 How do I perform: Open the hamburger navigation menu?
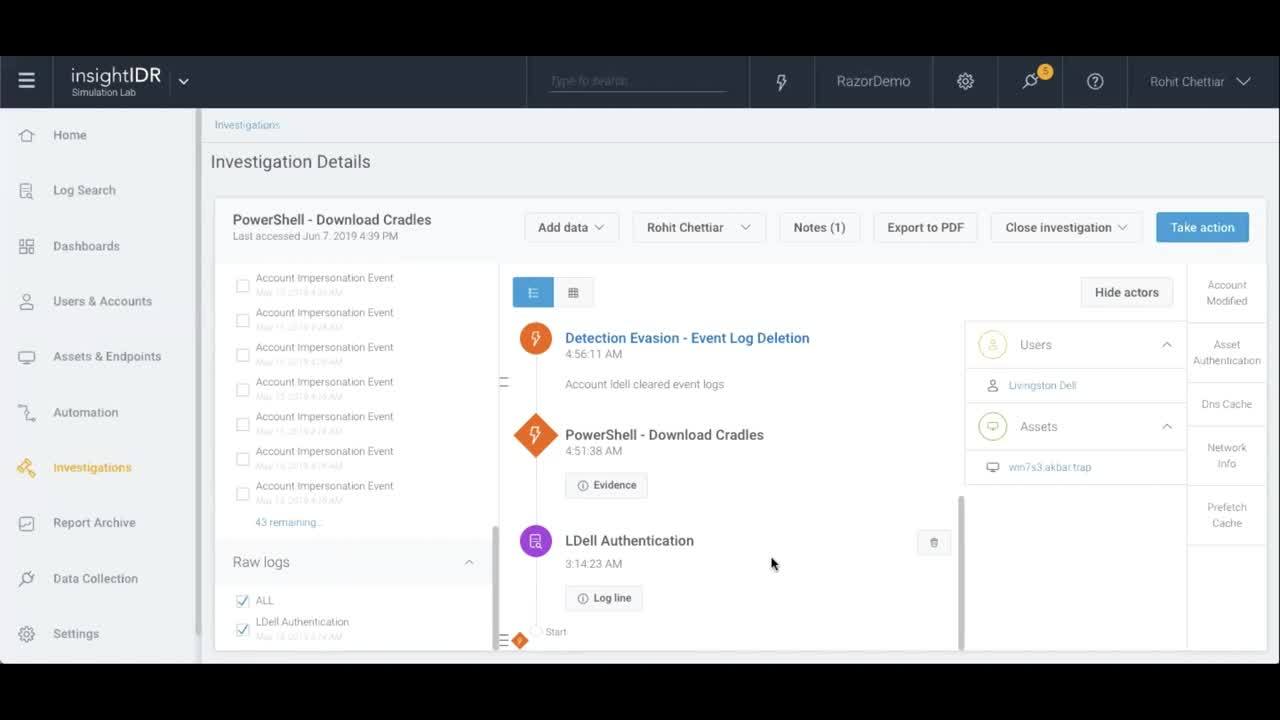pos(27,81)
